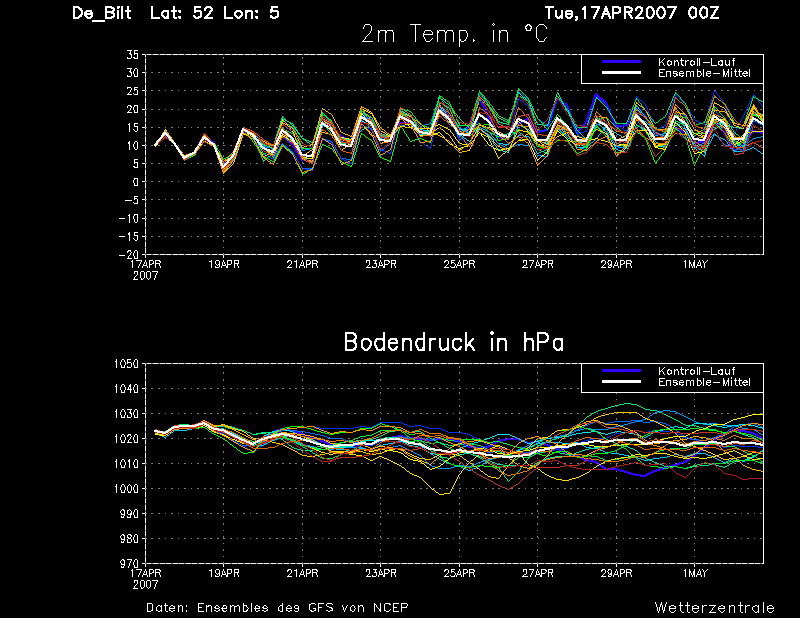The image size is (800, 618).
Task: Click Ensemble-Mittel label in pressure chart legend
Action: [x=703, y=383]
